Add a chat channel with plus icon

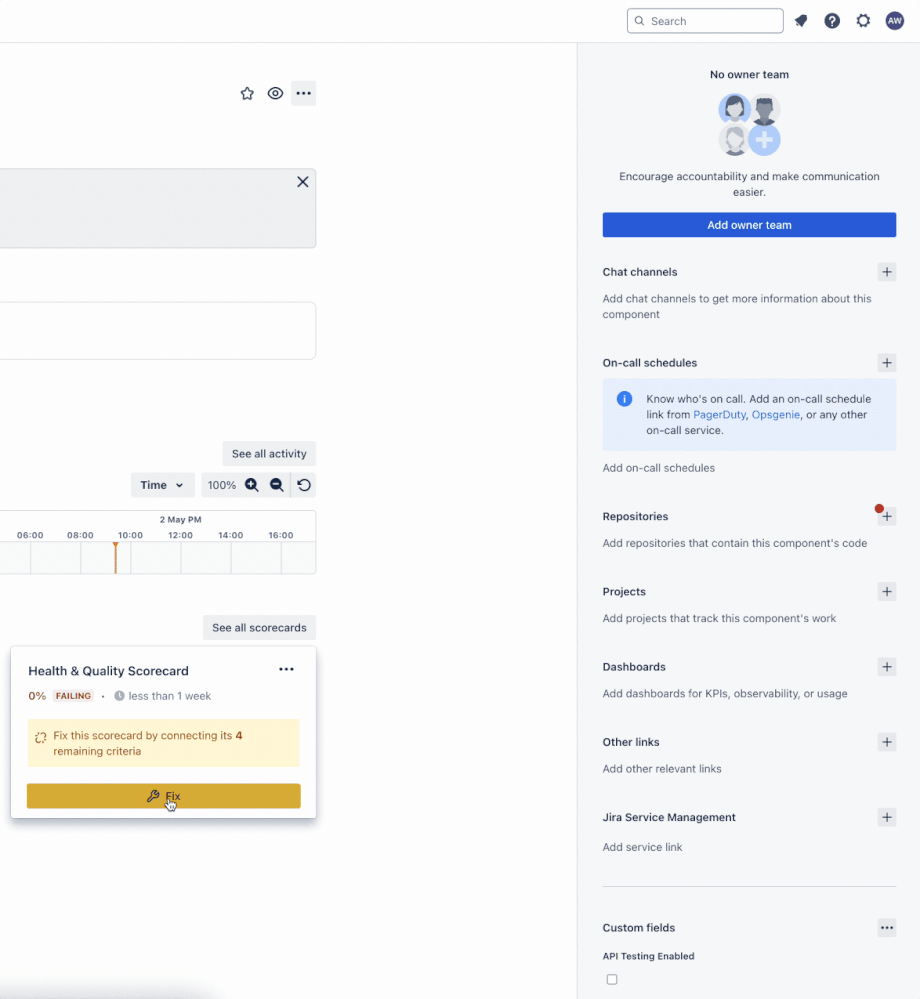(887, 272)
